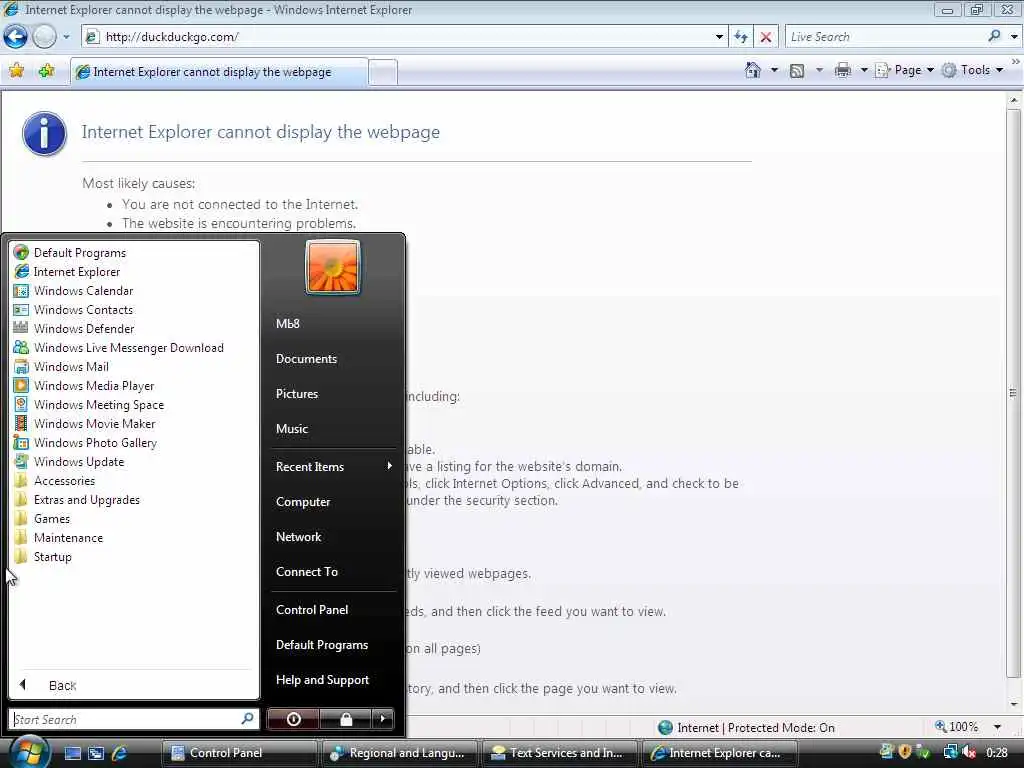1024x768 pixels.
Task: Expand the Extras and Upgrades folder
Action: tap(135, 500)
